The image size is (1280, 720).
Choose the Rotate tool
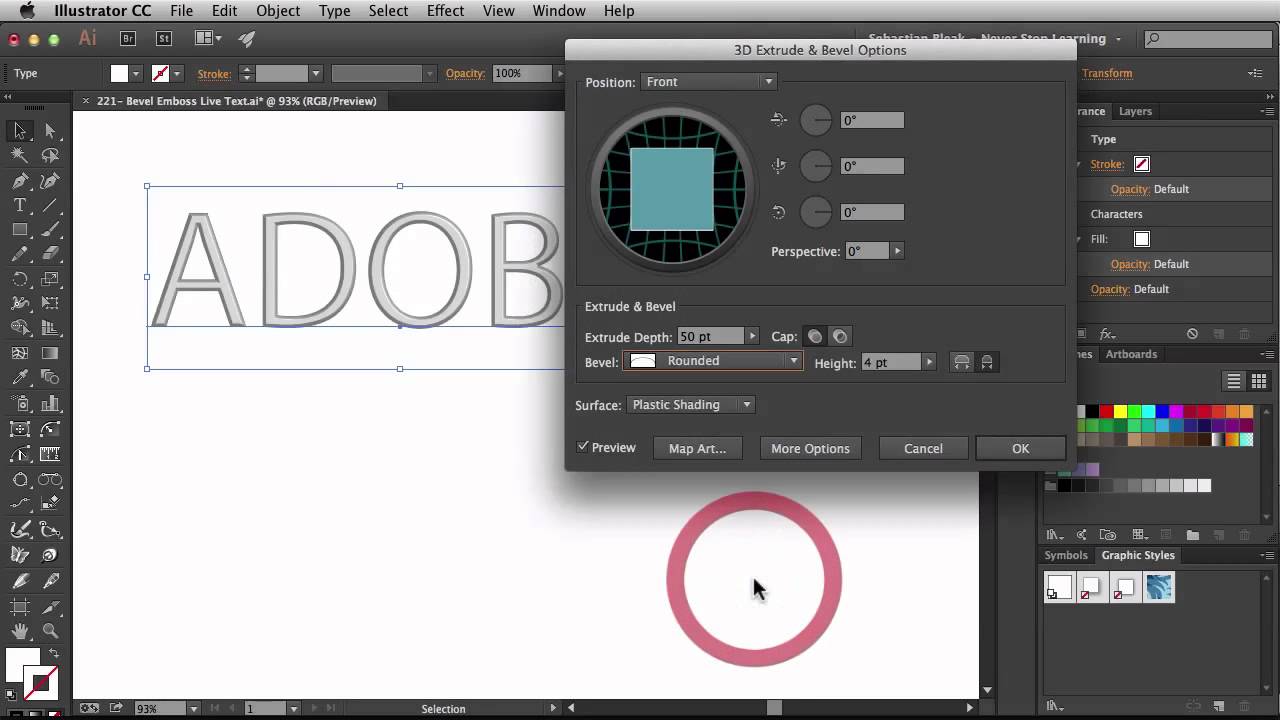point(19,280)
